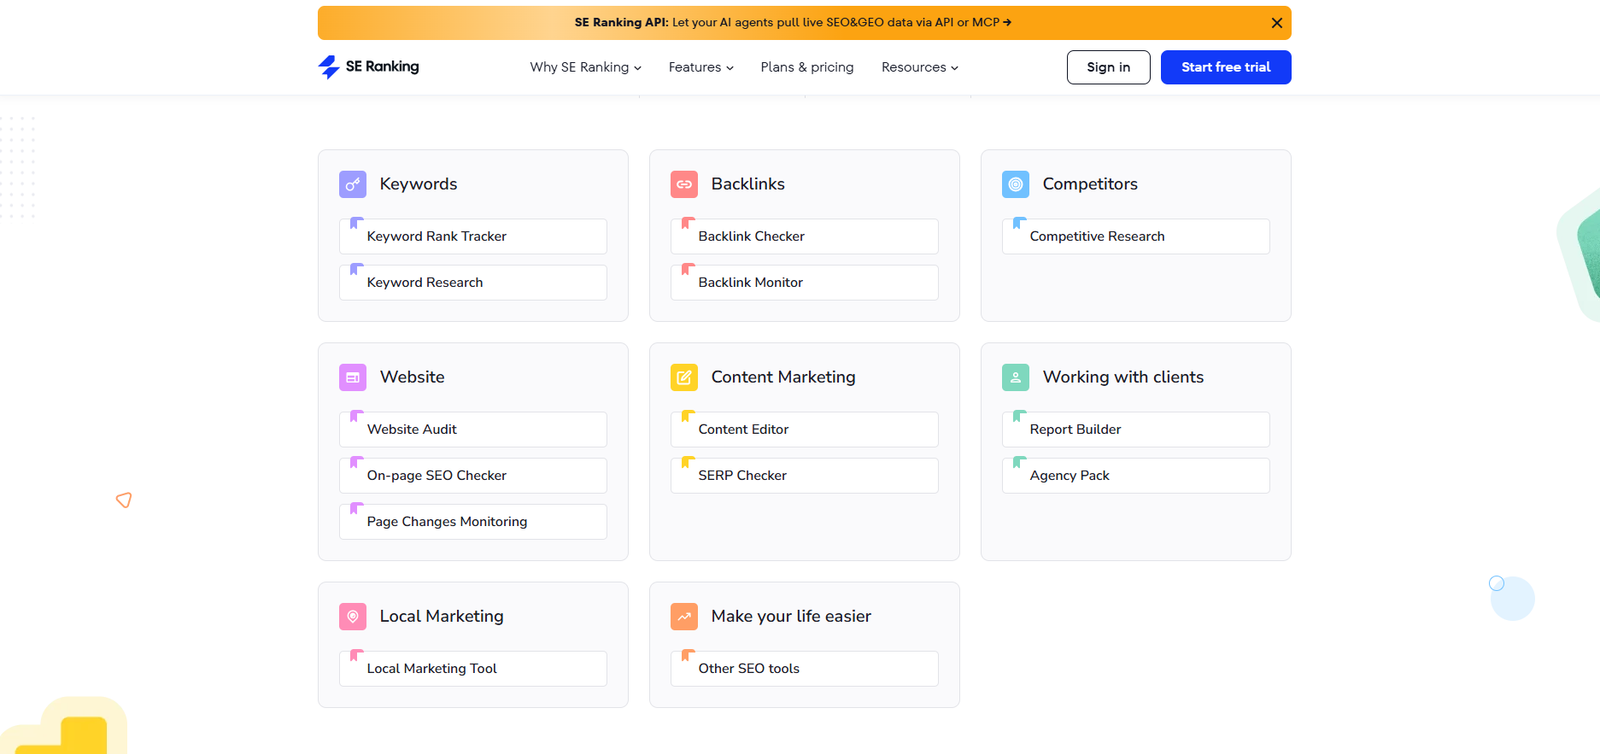Open Report Builder
1600x754 pixels.
(1136, 429)
